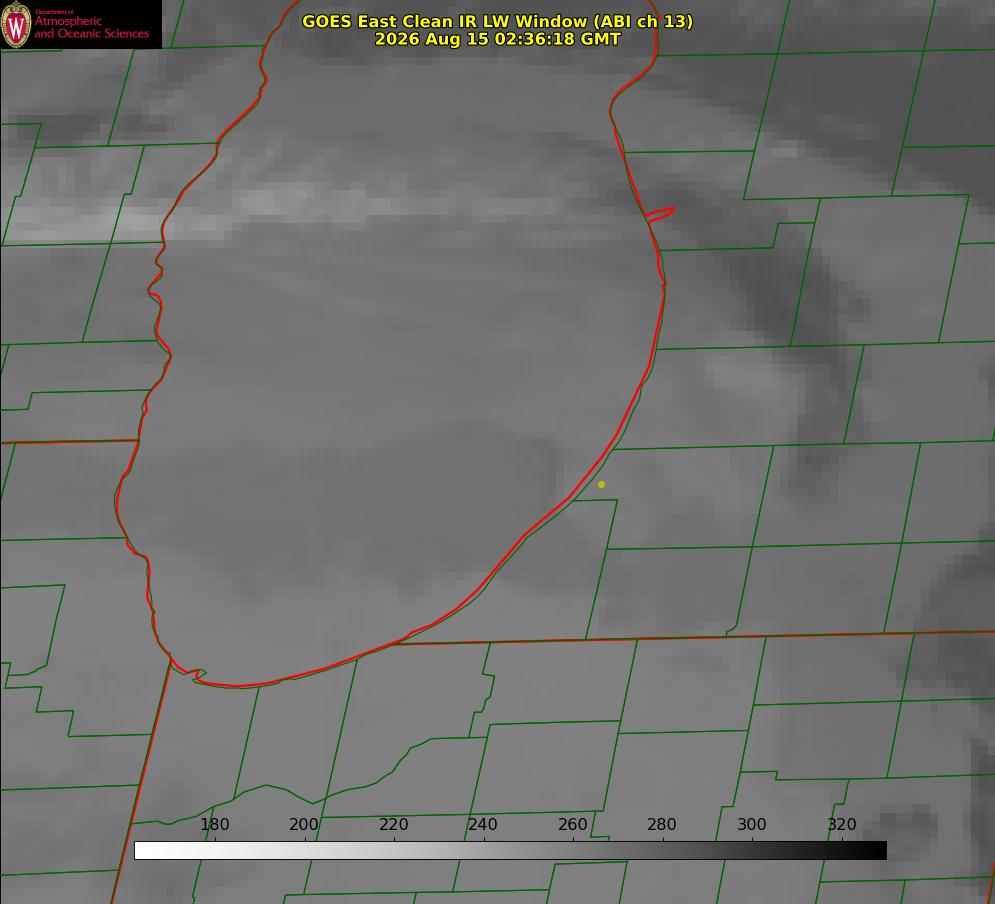
Task: Click the 220 colorbar label
Action: click(393, 824)
